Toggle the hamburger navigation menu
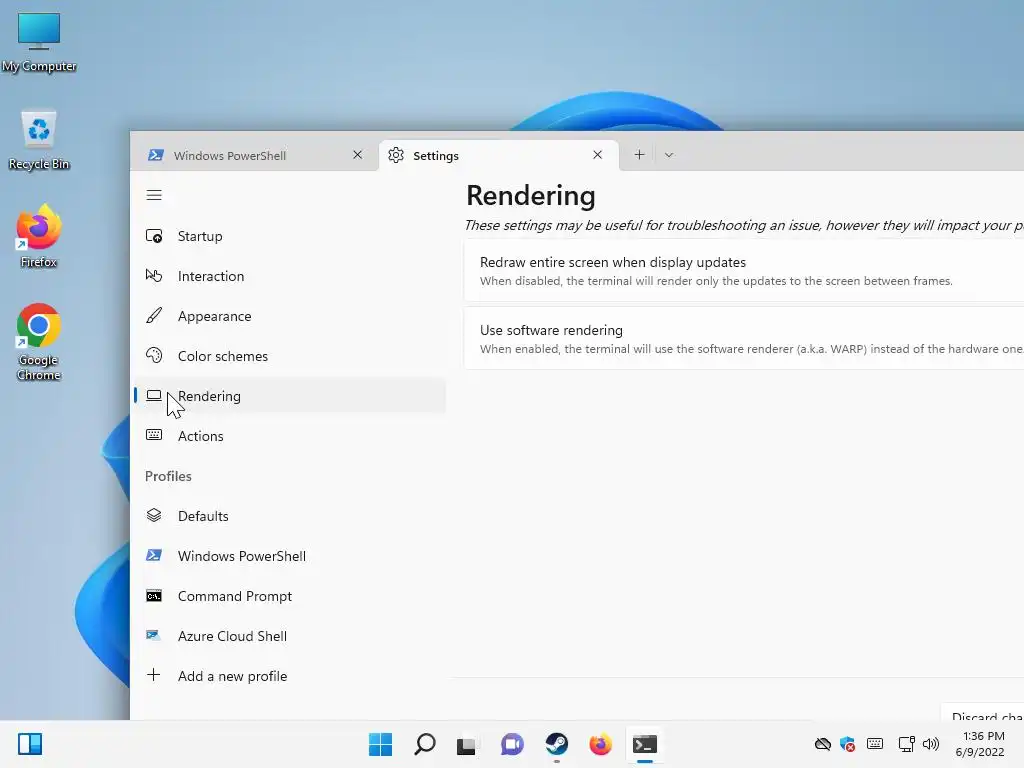The height and width of the screenshot is (768, 1024). (154, 195)
